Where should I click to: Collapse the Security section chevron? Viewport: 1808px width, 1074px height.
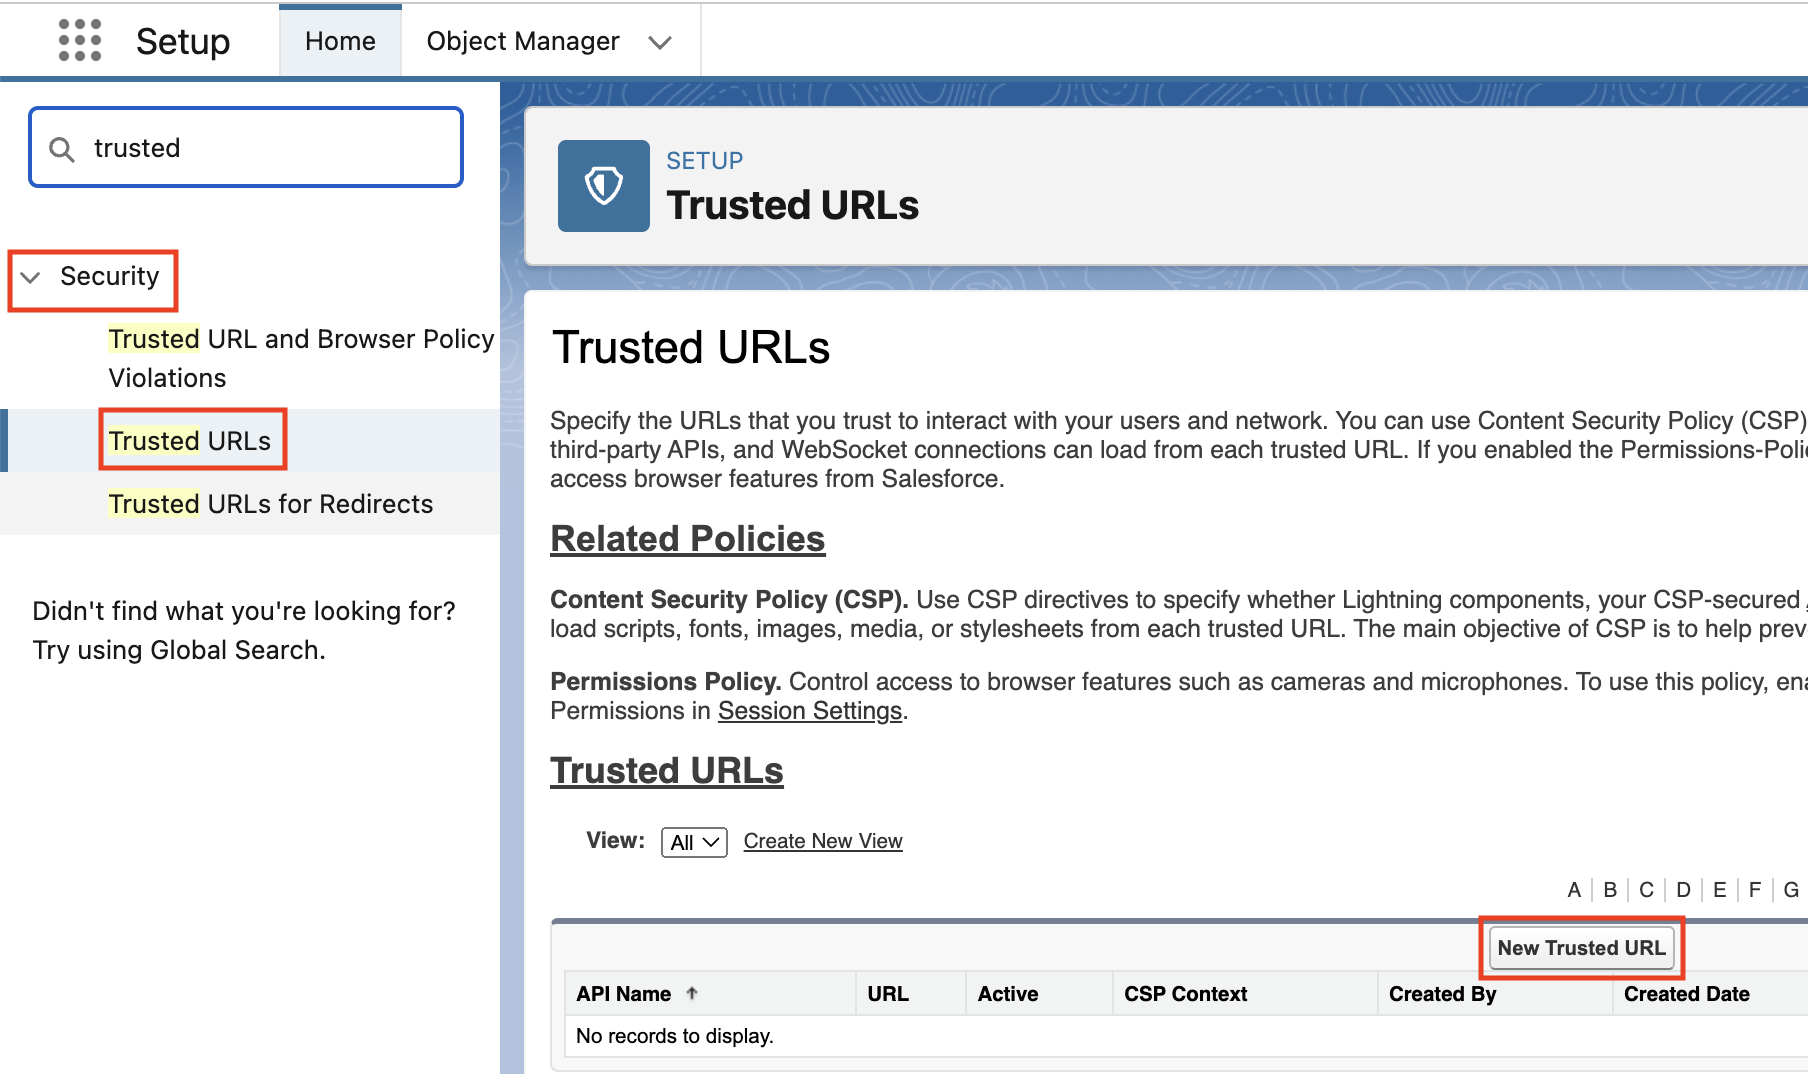point(31,277)
